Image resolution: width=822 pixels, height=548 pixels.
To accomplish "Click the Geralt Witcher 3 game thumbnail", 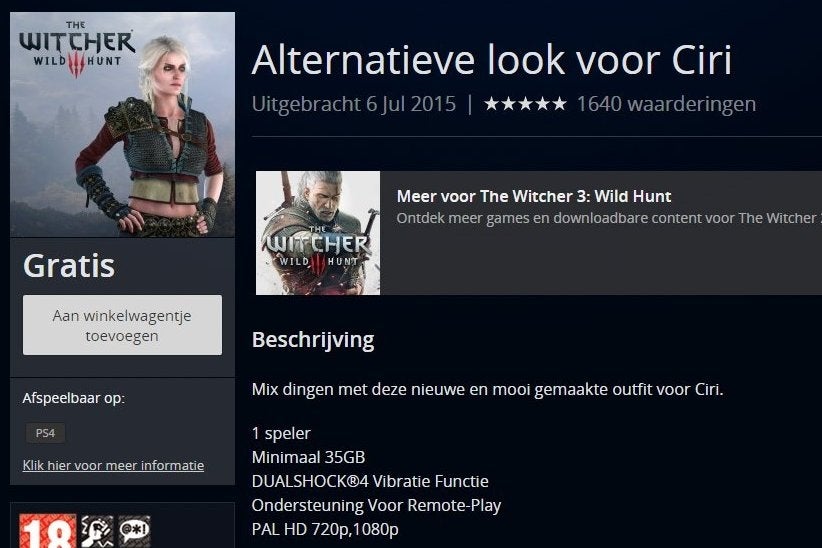I will click(318, 233).
